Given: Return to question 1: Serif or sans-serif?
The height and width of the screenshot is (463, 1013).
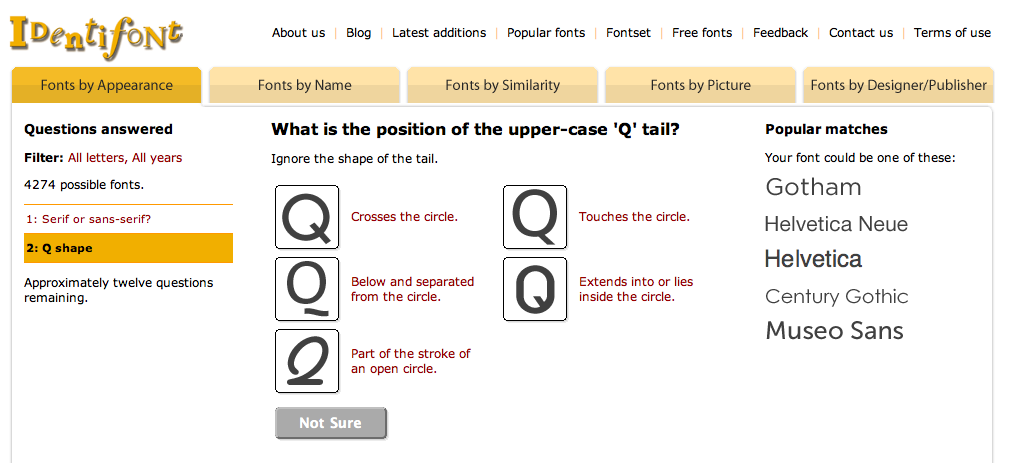Looking at the screenshot, I should point(89,218).
